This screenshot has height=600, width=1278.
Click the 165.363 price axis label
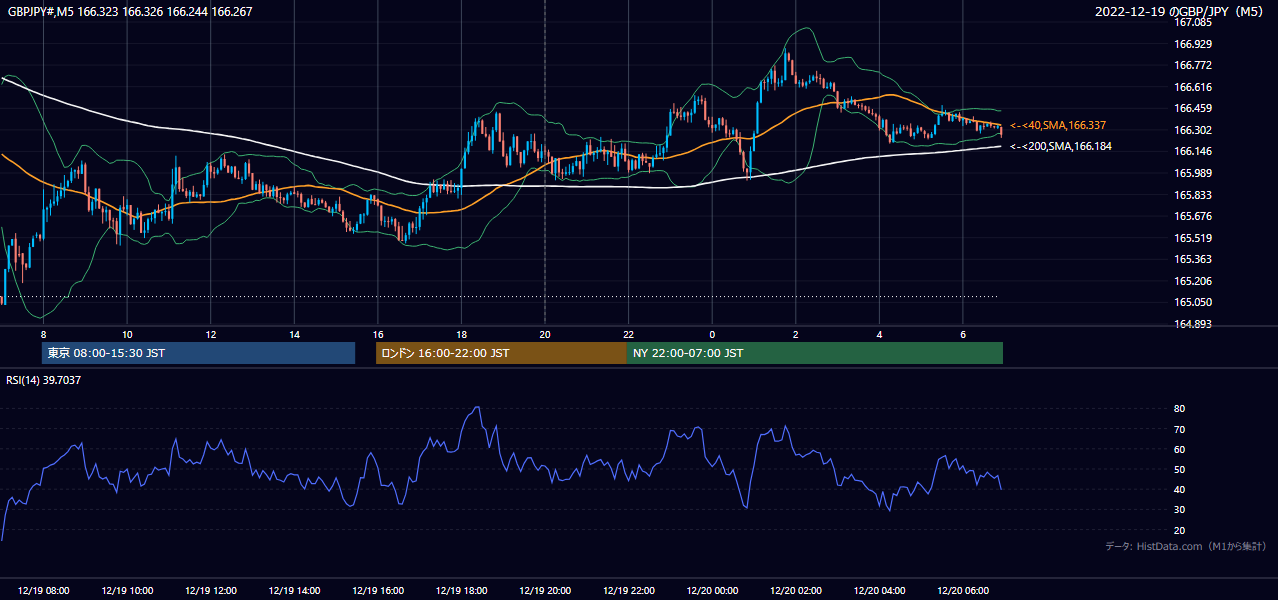point(1193,259)
